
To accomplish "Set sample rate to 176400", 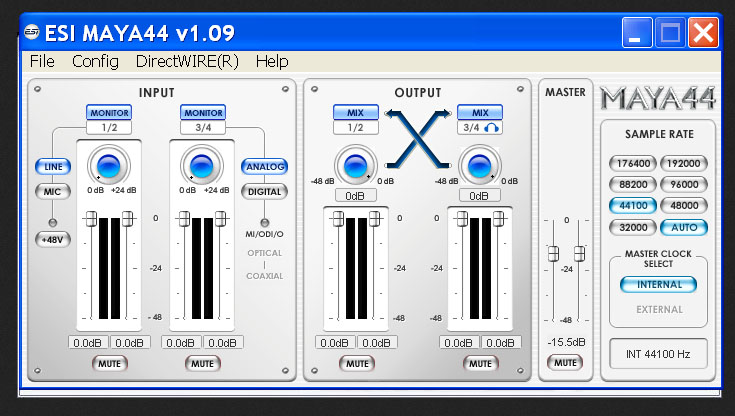I will coord(633,164).
